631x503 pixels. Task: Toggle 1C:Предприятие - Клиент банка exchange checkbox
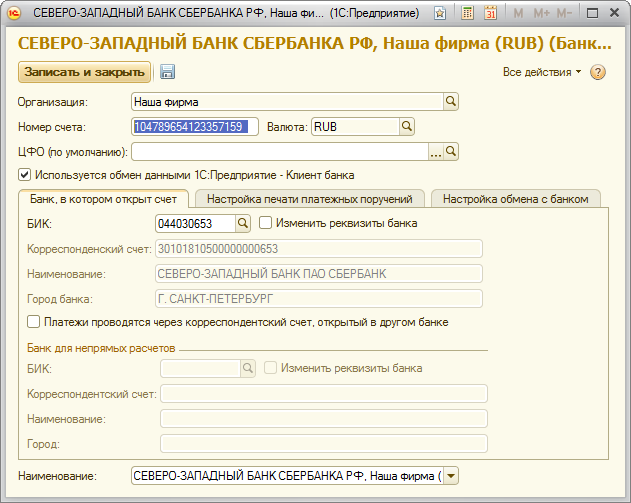(25, 175)
